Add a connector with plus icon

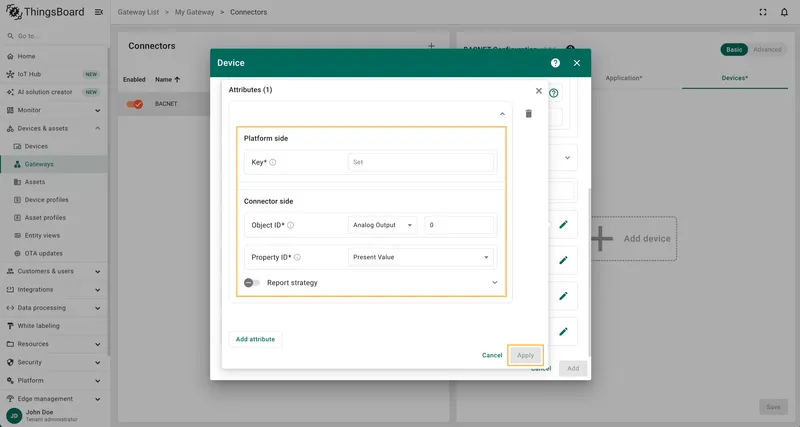click(x=431, y=46)
